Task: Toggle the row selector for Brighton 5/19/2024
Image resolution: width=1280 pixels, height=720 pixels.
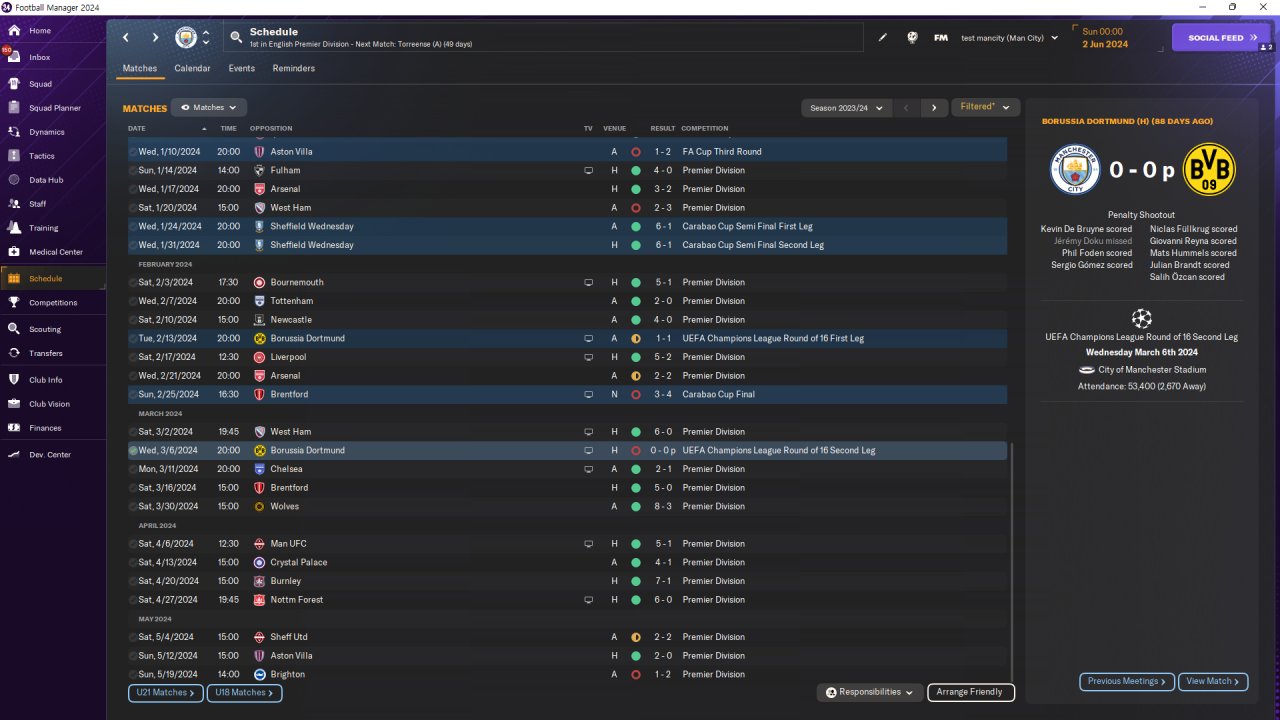Action: coord(133,675)
